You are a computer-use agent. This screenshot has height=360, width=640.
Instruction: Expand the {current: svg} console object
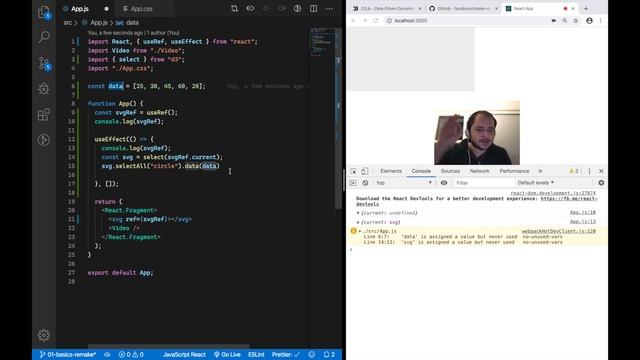[x=358, y=222]
